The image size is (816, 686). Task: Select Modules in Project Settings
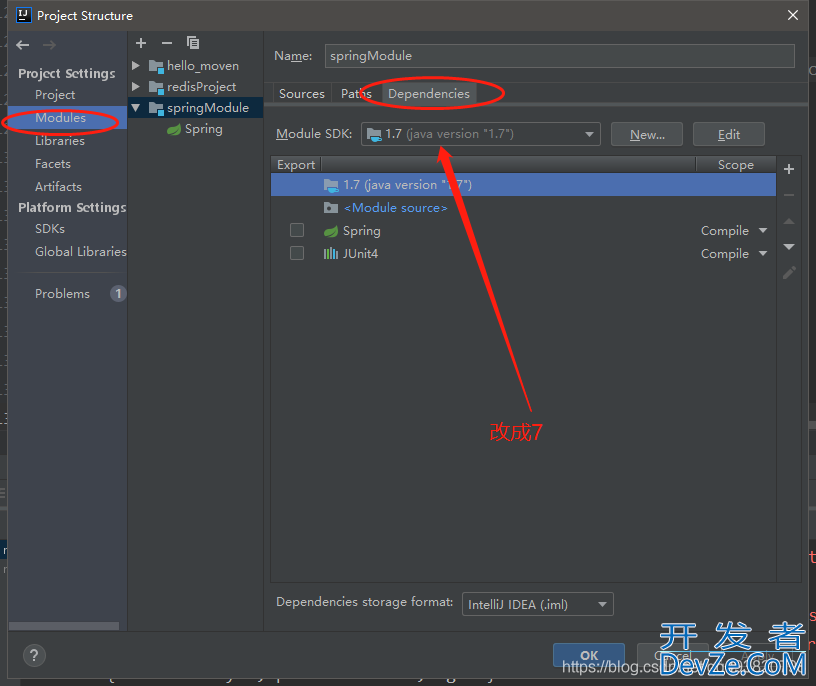60,118
